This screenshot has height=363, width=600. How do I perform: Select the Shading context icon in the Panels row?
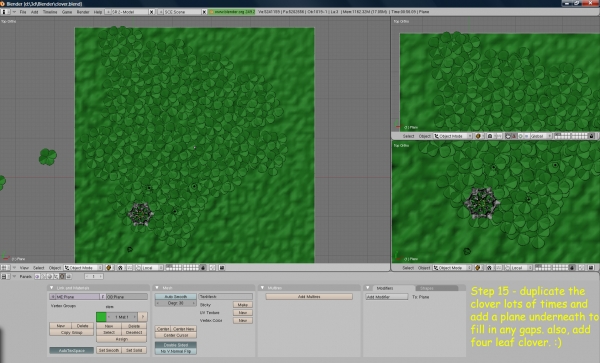coord(50,276)
